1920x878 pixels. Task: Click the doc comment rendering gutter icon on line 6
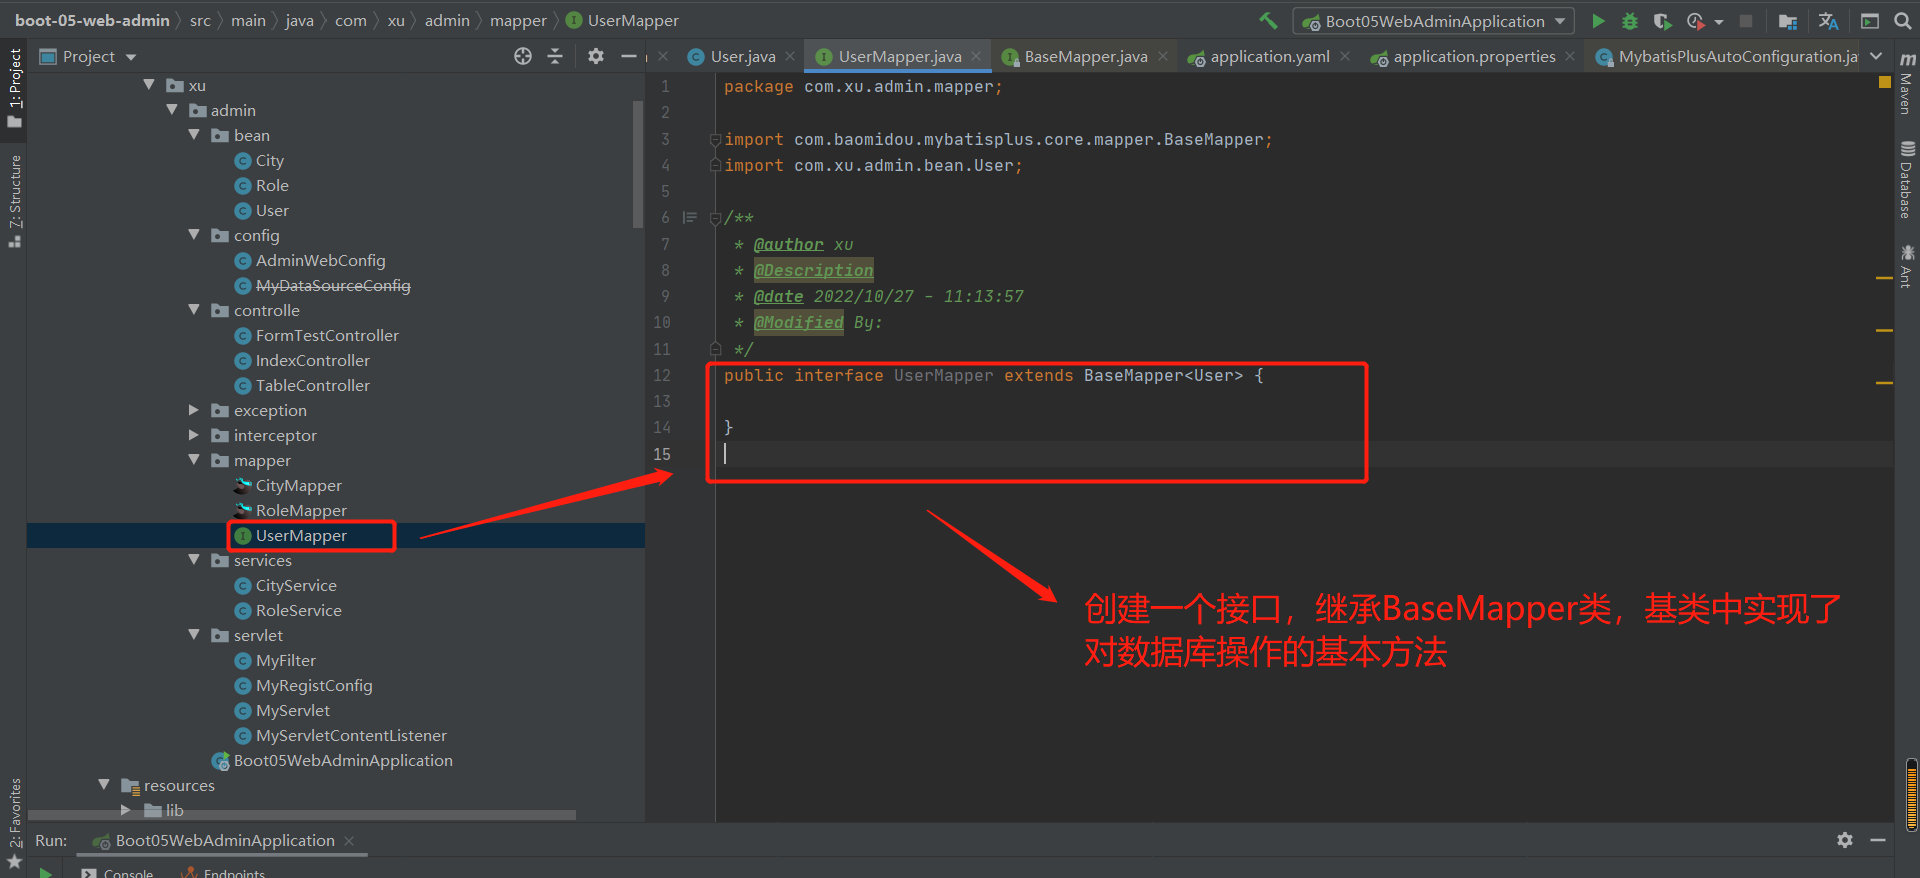(x=690, y=217)
